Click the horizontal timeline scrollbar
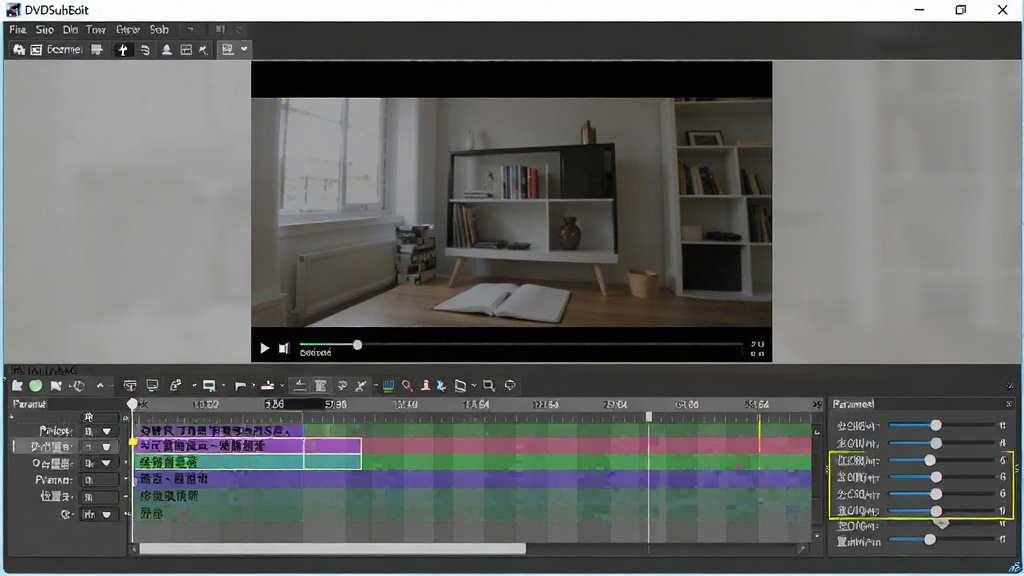The height and width of the screenshot is (576, 1024). point(332,549)
